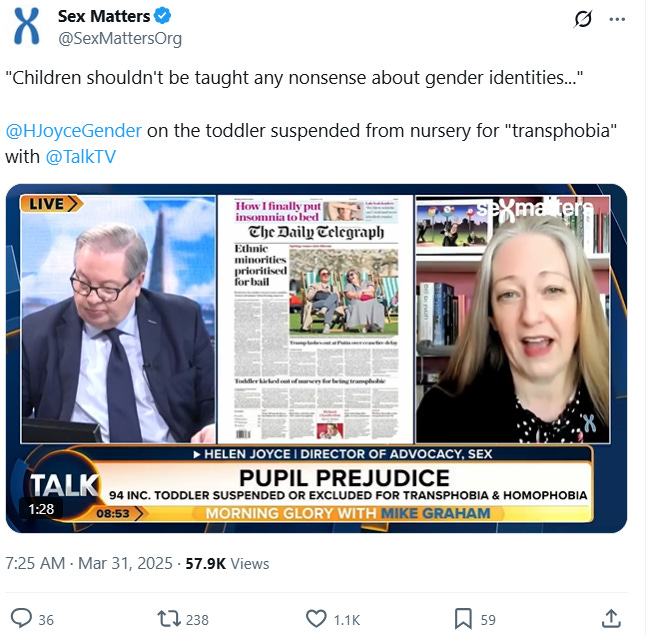This screenshot has width=647, height=636.
Task: Click the 1:28 video duration badge
Action: tap(41, 509)
